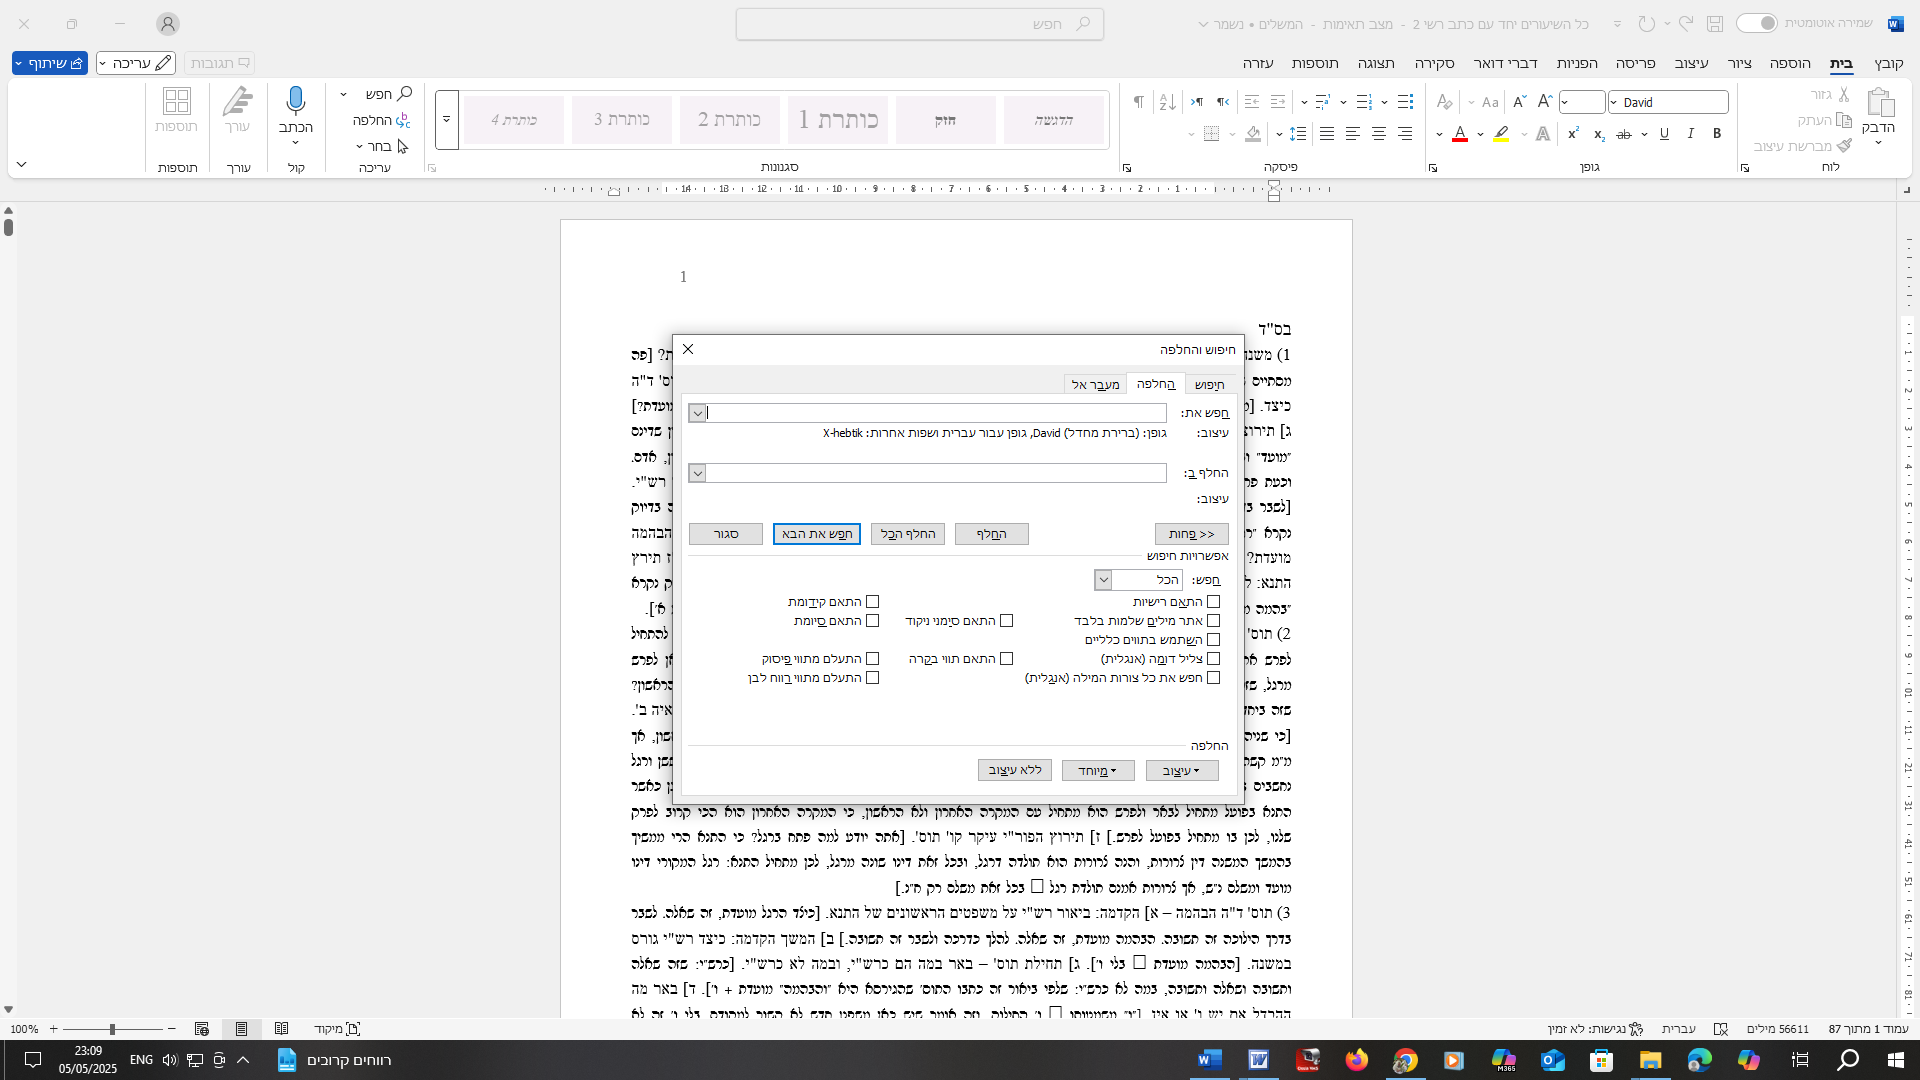
Task: Click the Replace (החלף) dialog button
Action: [992, 534]
